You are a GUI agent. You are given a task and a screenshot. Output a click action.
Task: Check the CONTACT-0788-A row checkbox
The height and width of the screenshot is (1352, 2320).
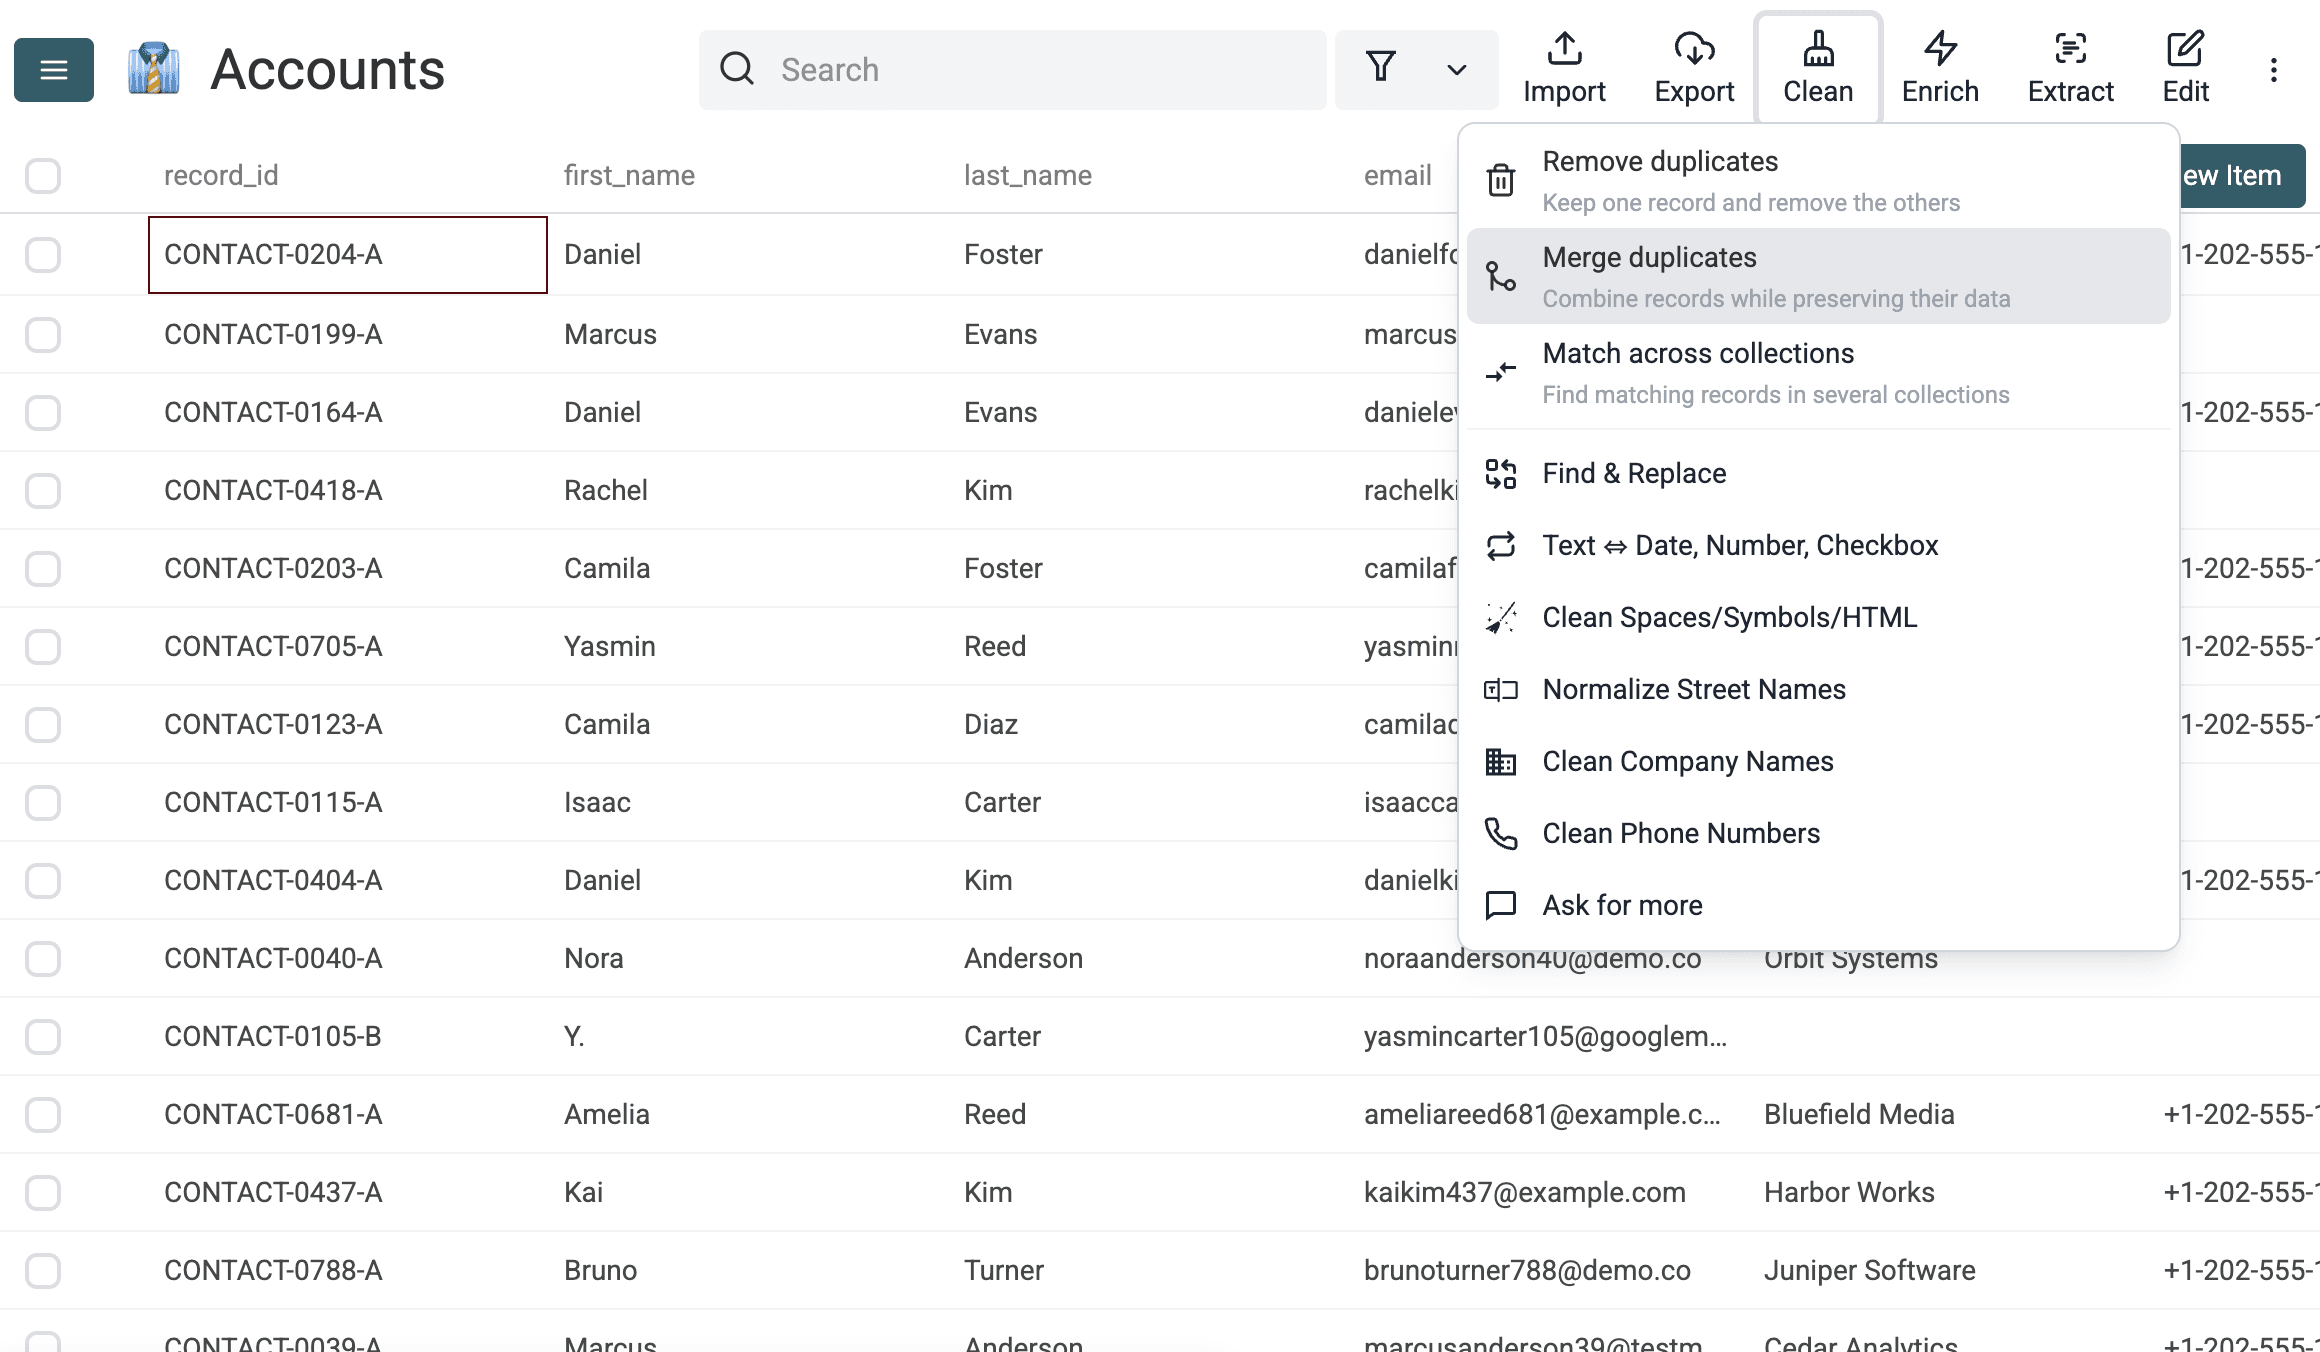click(43, 1270)
